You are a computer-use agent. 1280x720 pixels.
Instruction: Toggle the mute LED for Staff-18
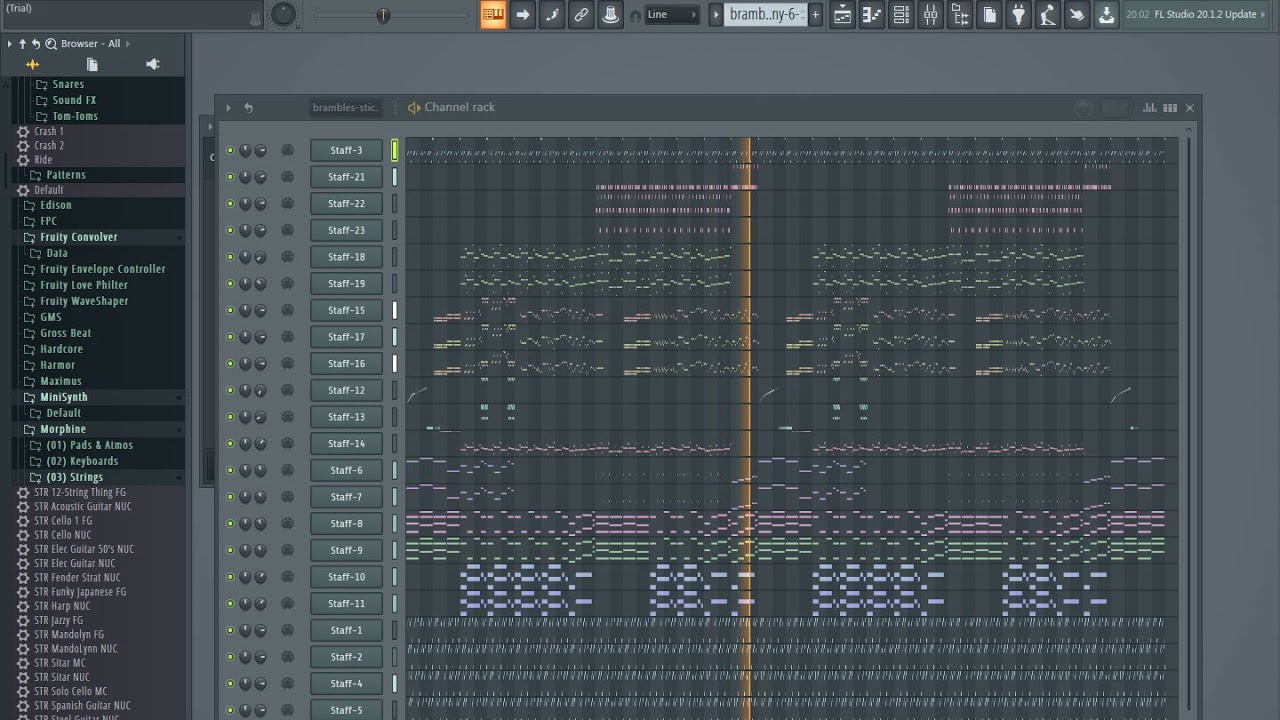[x=230, y=257]
